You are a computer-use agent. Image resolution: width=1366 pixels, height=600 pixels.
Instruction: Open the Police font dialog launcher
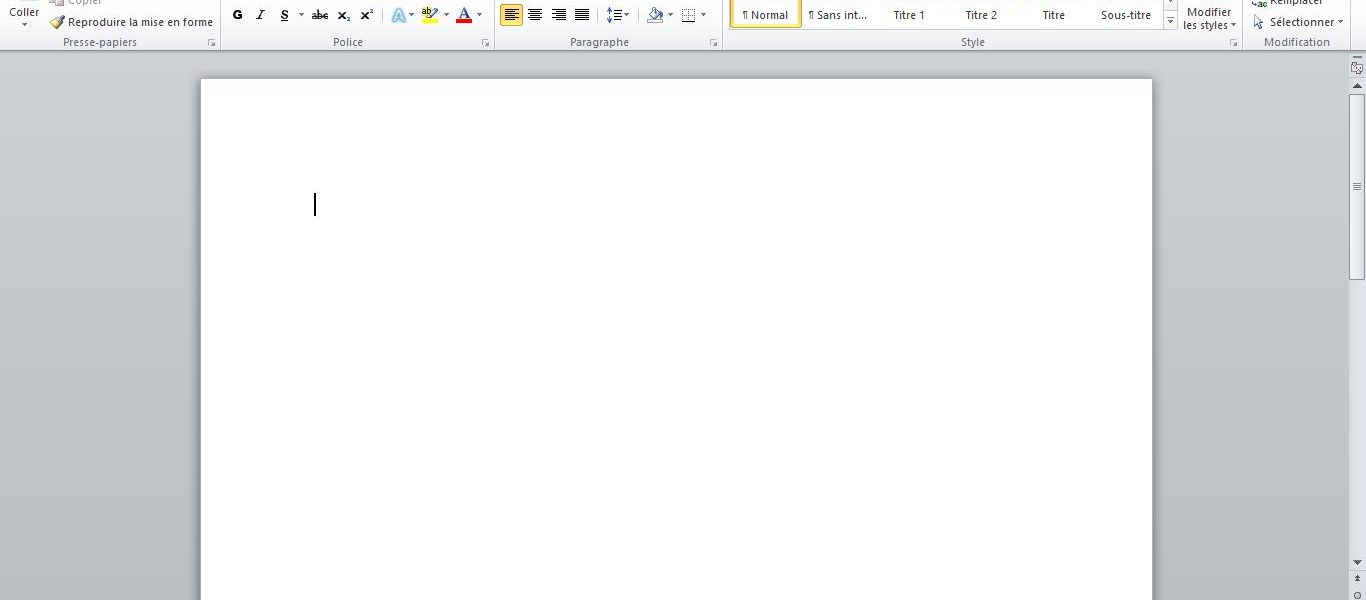(485, 43)
